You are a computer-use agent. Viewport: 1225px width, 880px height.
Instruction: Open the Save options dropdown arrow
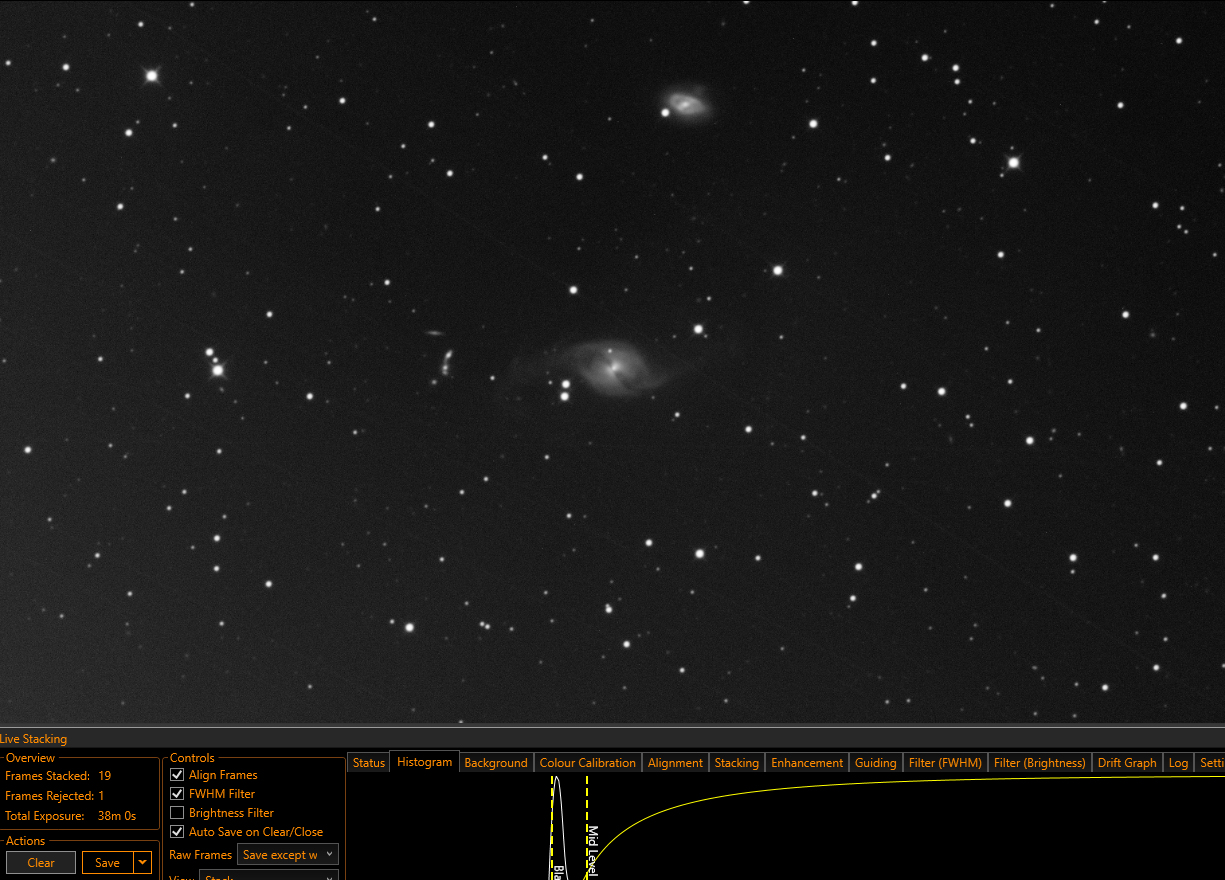tap(143, 862)
